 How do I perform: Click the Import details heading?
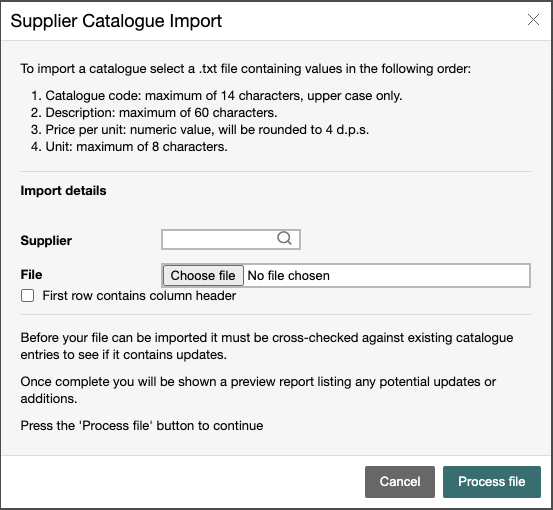[x=63, y=190]
